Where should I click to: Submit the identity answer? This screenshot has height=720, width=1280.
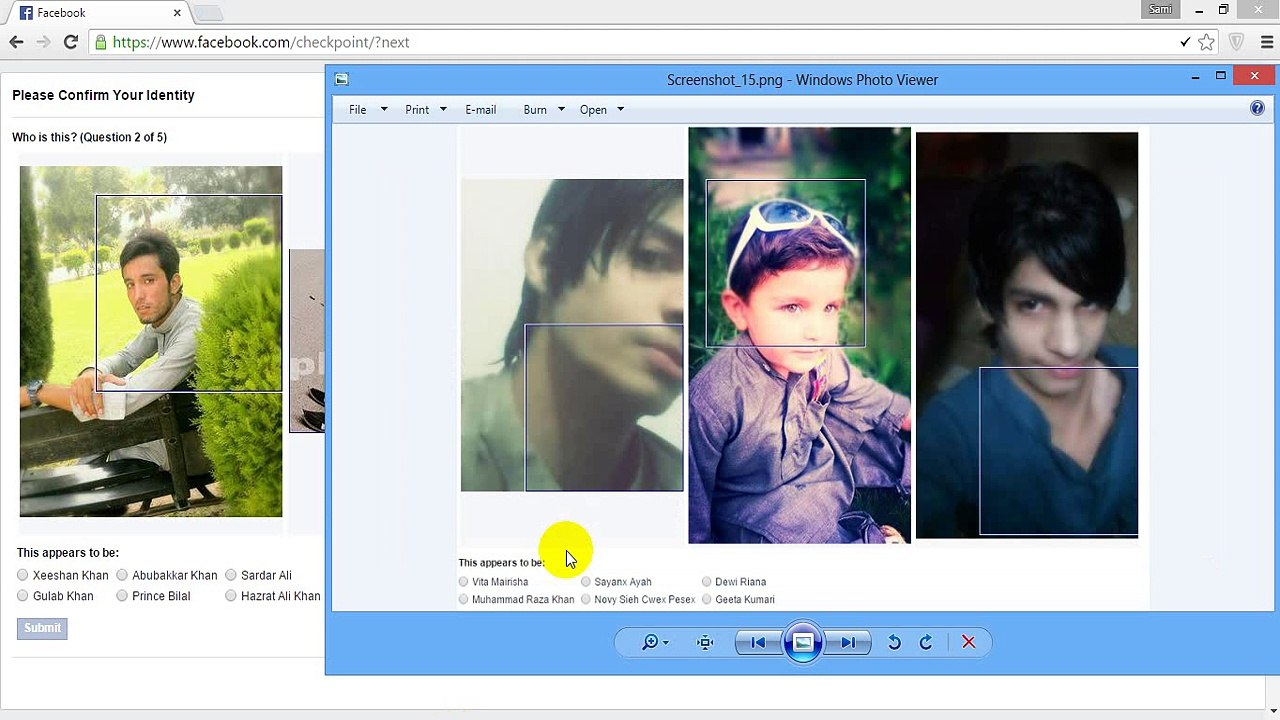(x=42, y=628)
